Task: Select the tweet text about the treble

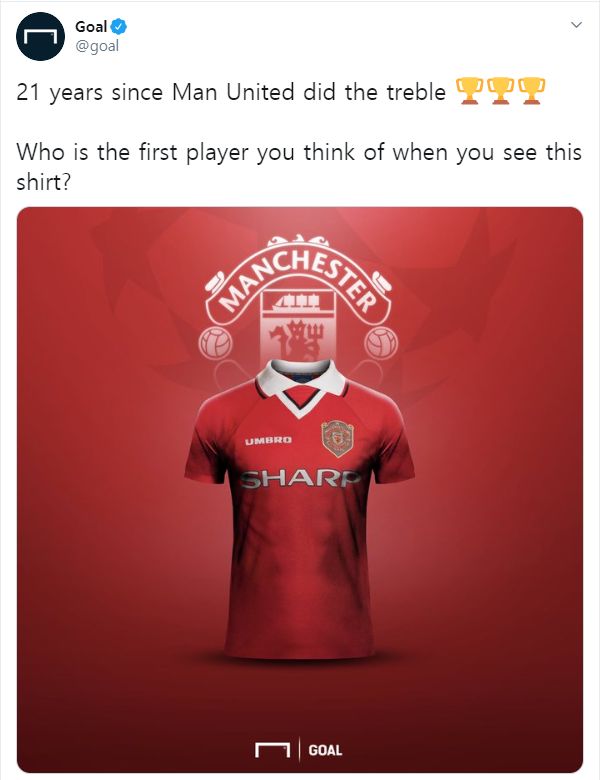Action: coord(231,92)
